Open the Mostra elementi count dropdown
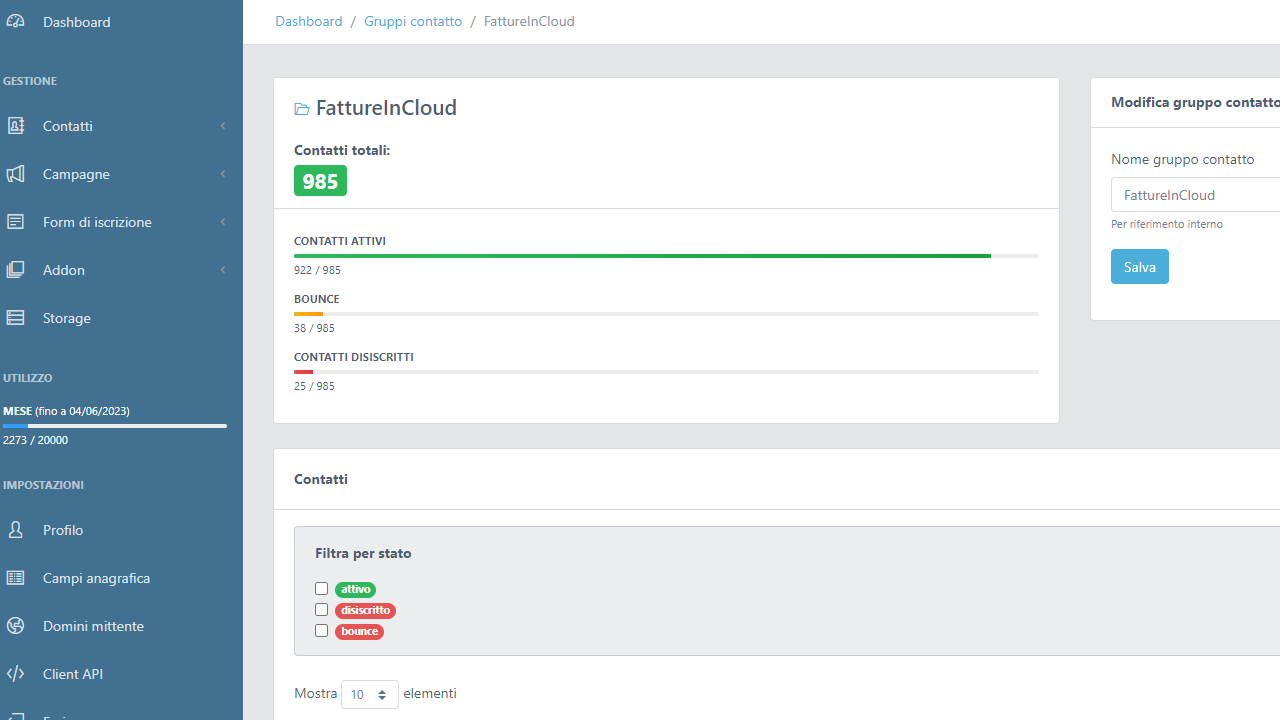 coord(370,694)
